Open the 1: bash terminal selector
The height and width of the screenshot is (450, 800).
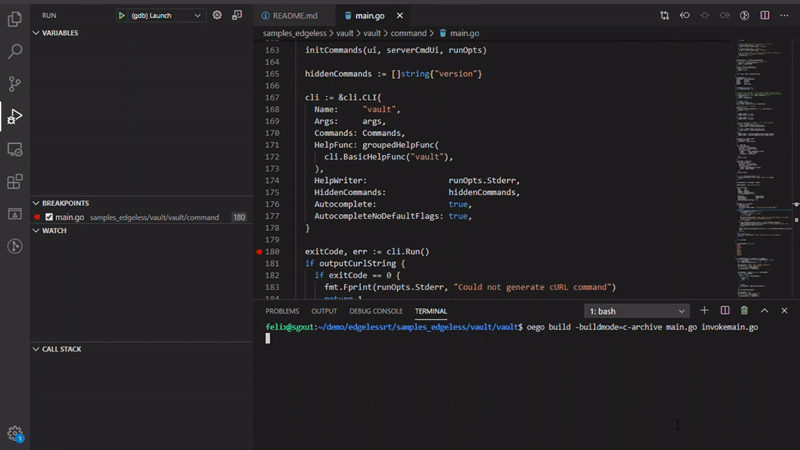tap(637, 311)
